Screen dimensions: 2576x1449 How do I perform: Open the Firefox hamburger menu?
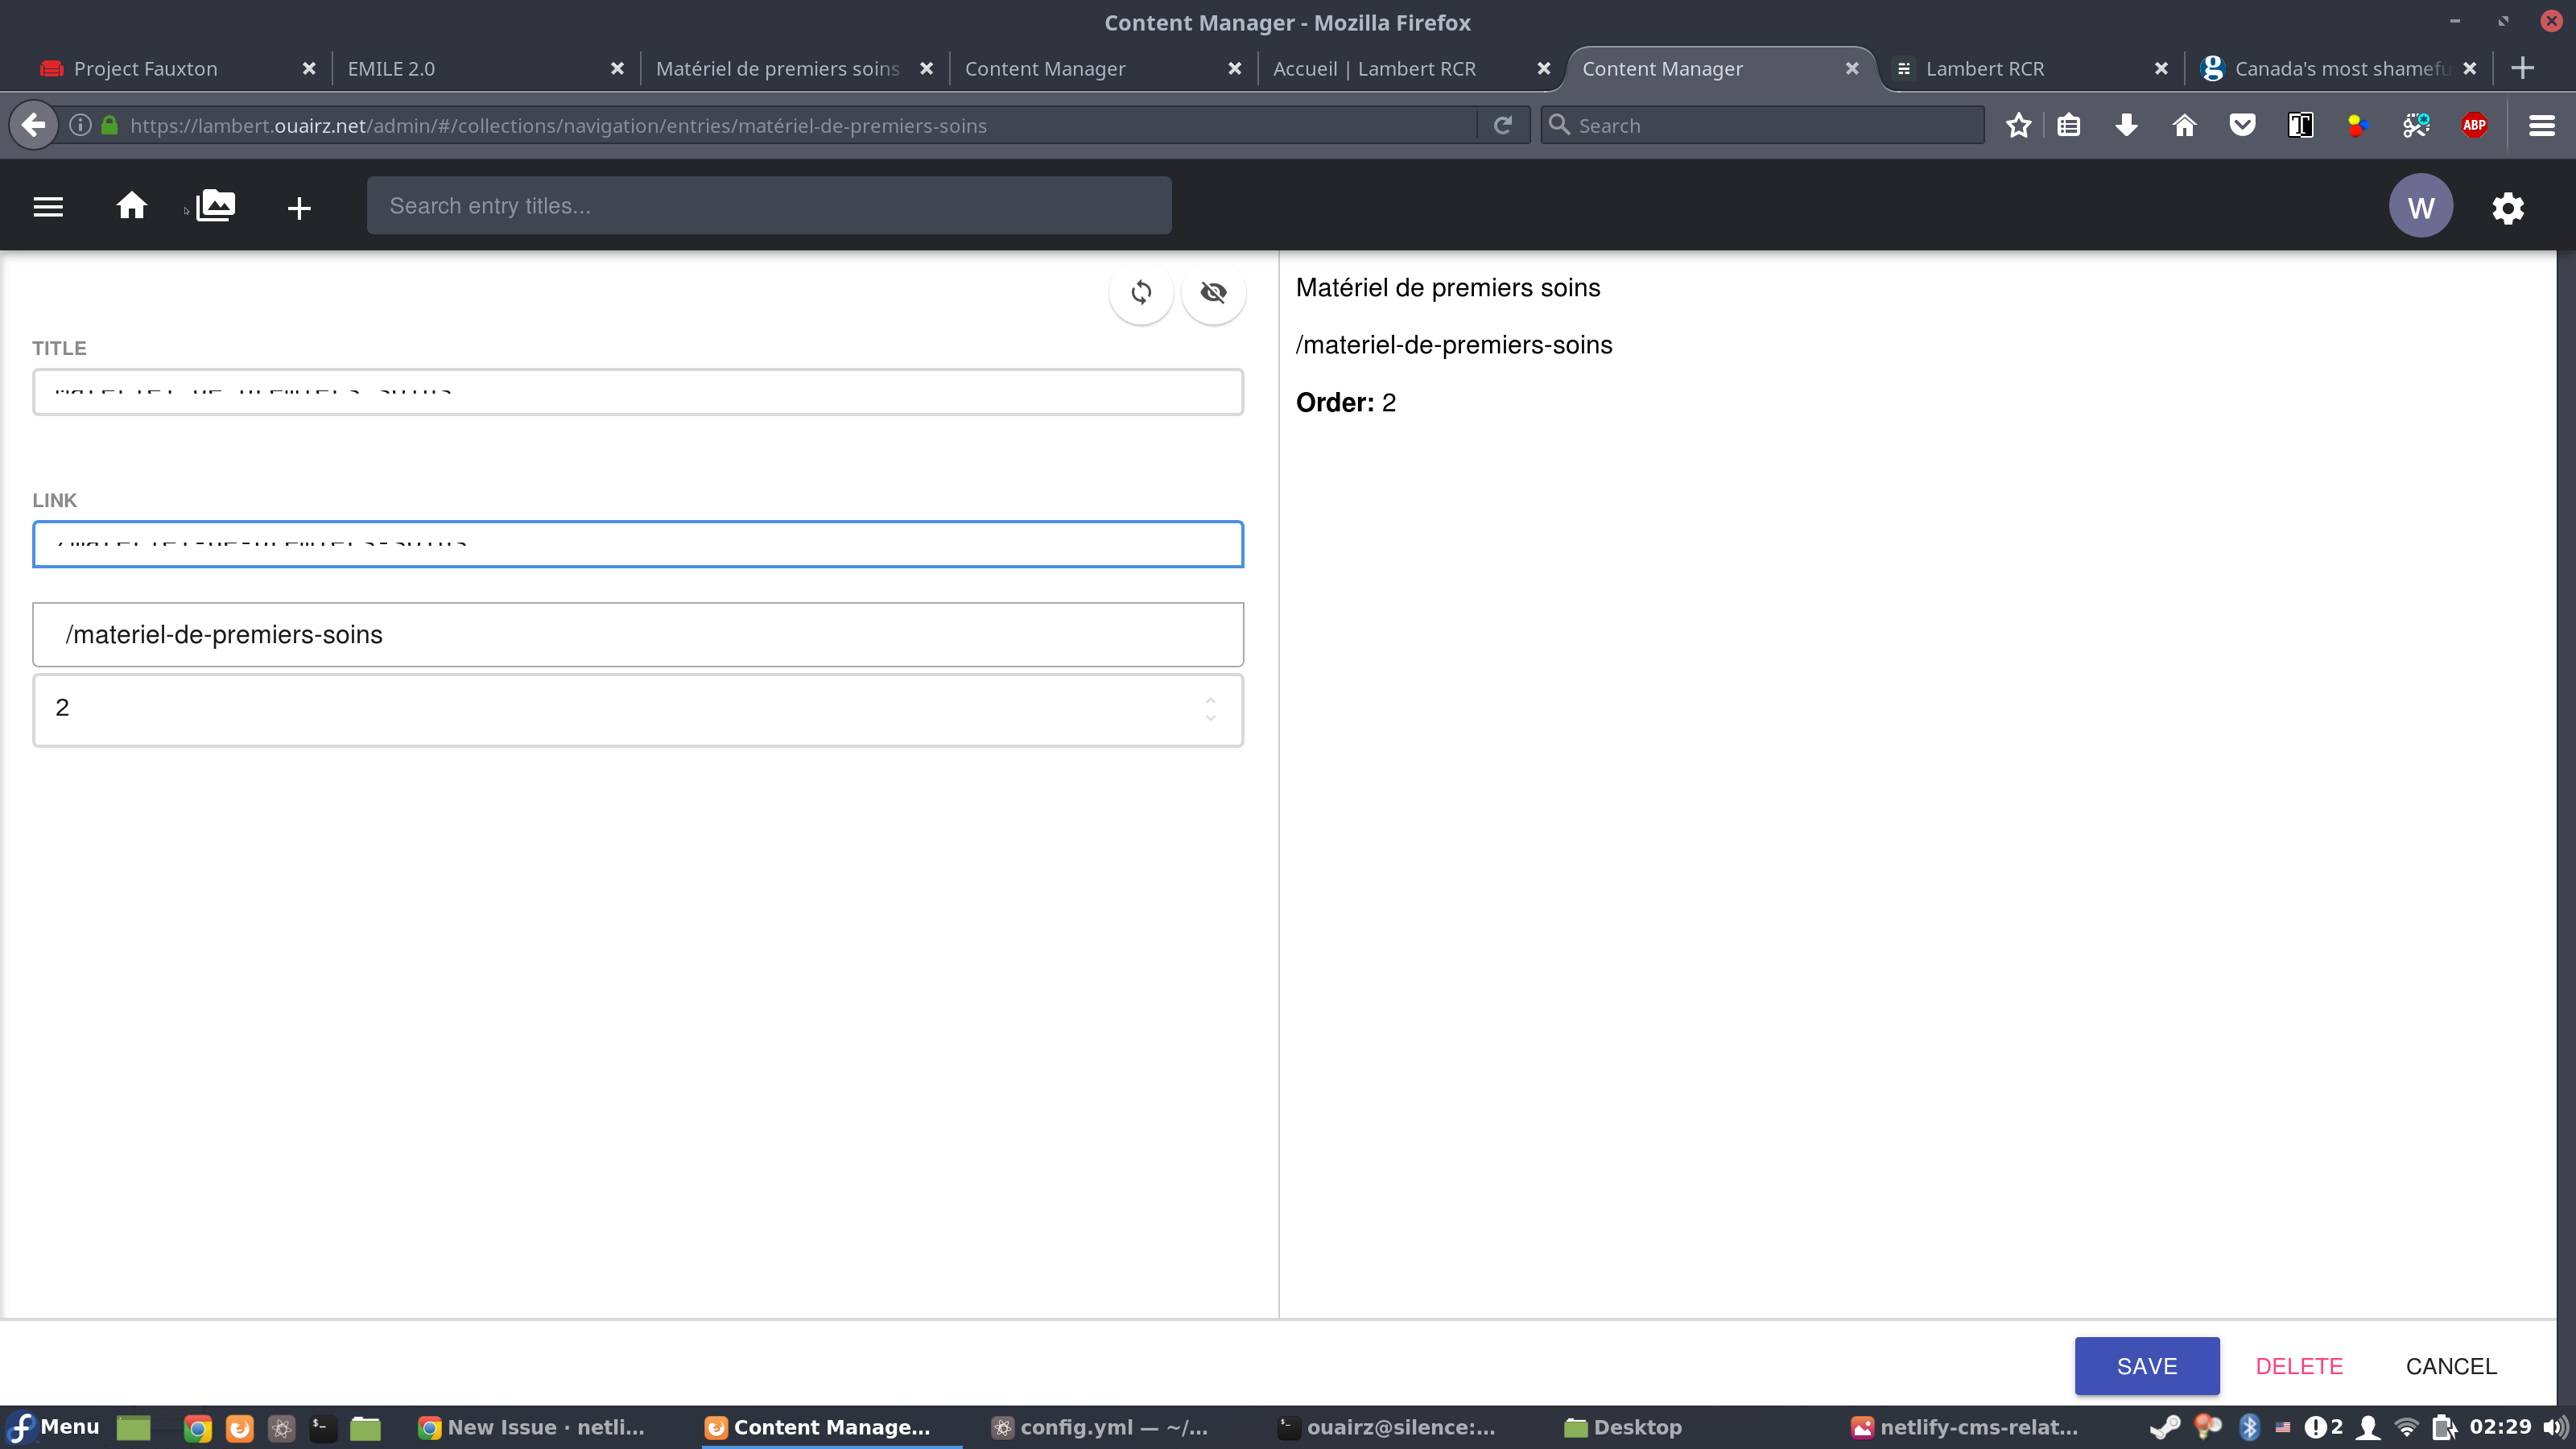coord(2541,125)
